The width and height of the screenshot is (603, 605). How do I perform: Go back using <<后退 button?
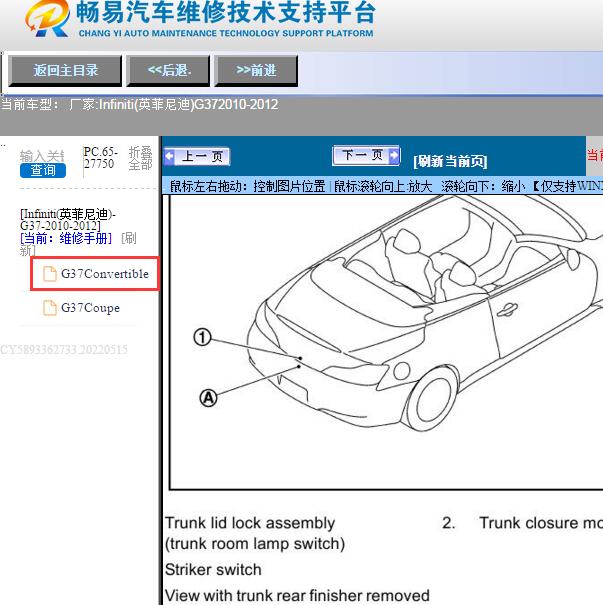pyautogui.click(x=169, y=71)
